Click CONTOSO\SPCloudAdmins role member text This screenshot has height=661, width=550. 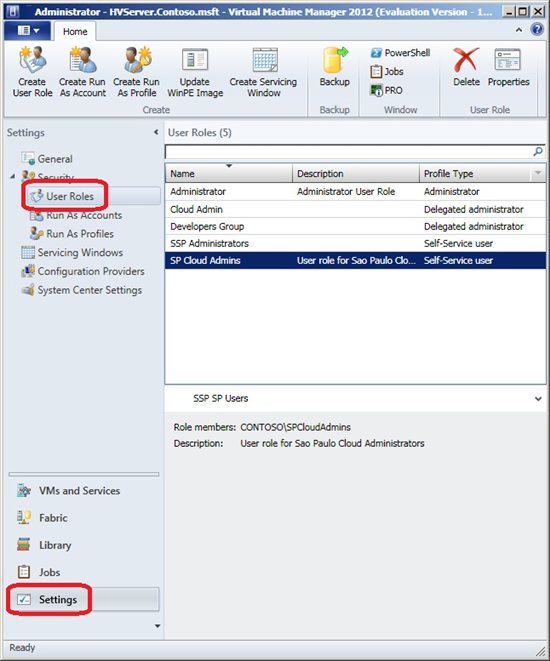coord(295,427)
